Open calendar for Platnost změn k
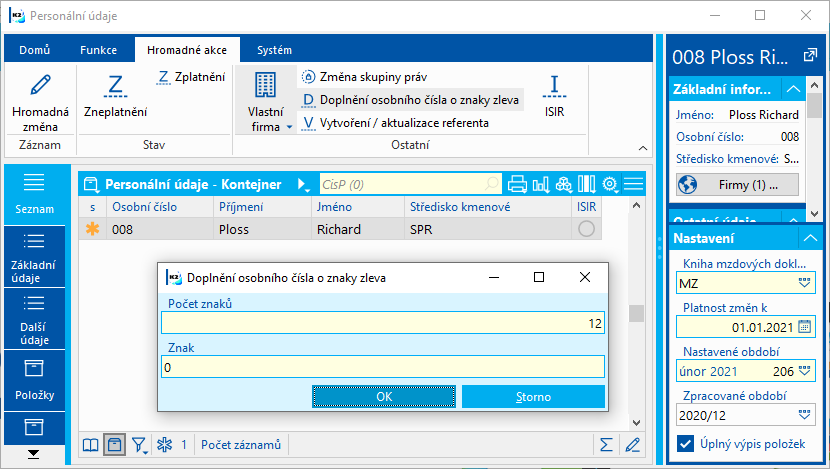The image size is (830, 469). [x=804, y=327]
